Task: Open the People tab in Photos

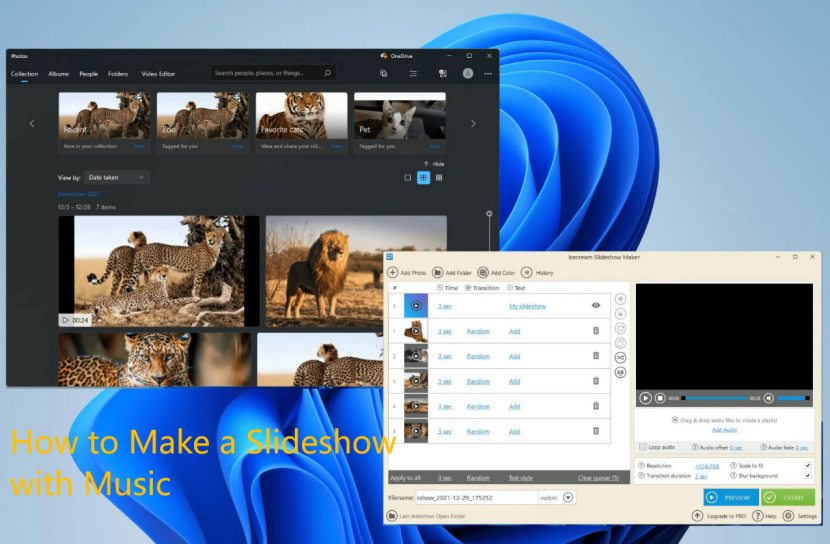Action: (88, 74)
